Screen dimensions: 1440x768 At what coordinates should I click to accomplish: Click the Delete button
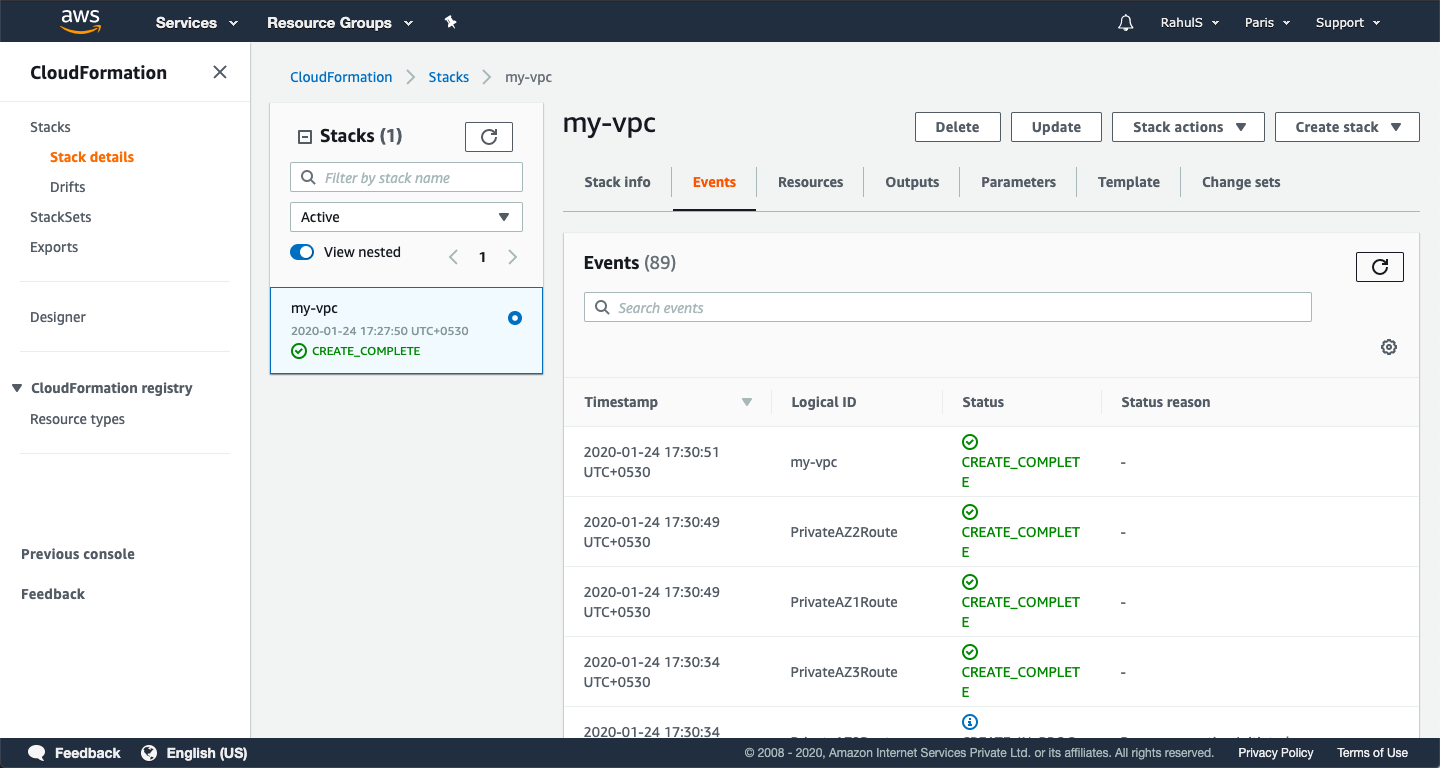coord(957,127)
